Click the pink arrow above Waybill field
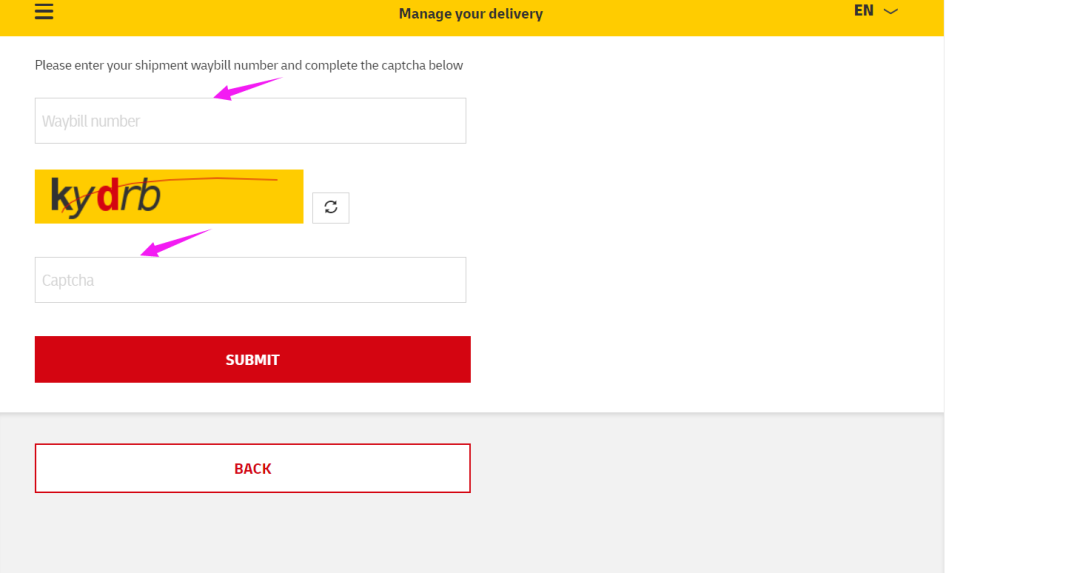The height and width of the screenshot is (573, 1080). pos(247,89)
